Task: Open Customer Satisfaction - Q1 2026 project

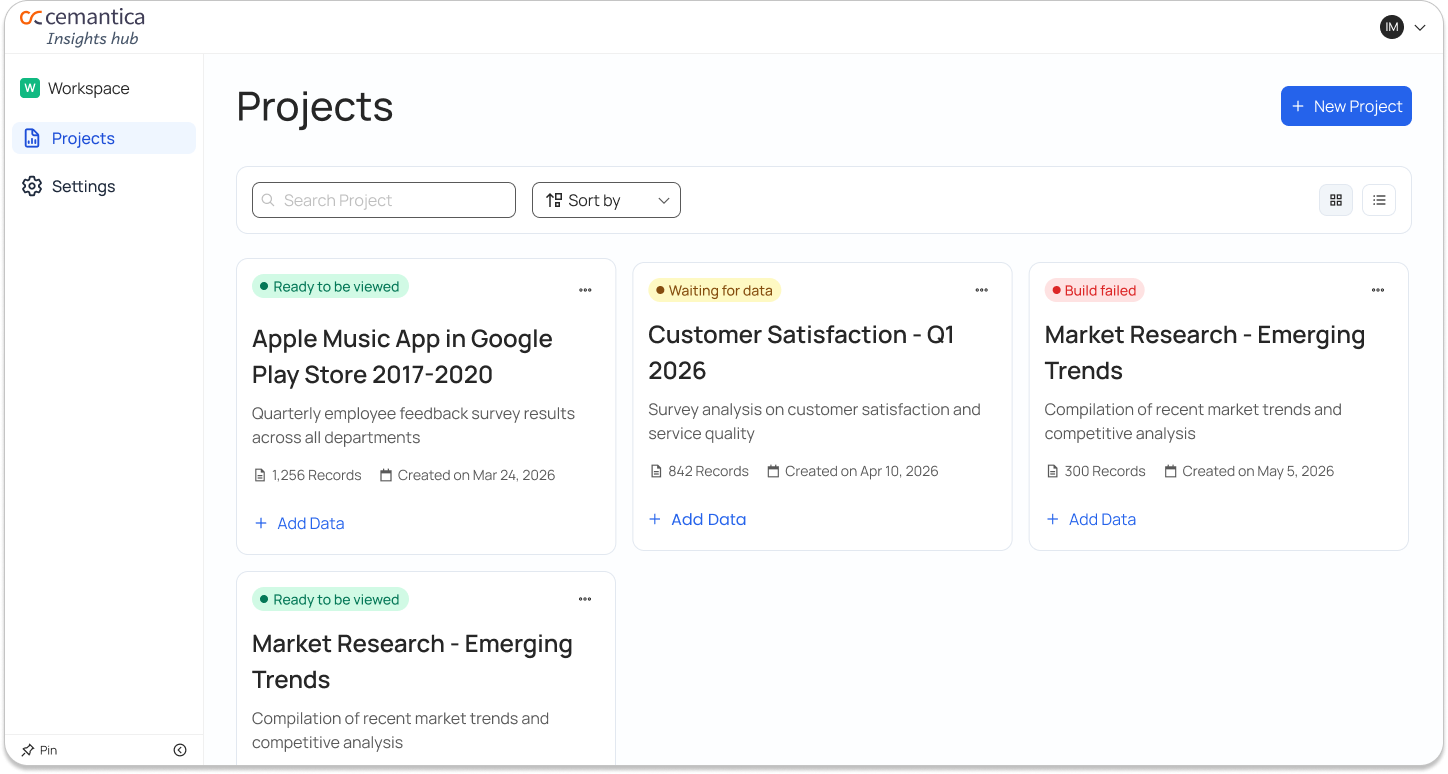Action: [801, 352]
